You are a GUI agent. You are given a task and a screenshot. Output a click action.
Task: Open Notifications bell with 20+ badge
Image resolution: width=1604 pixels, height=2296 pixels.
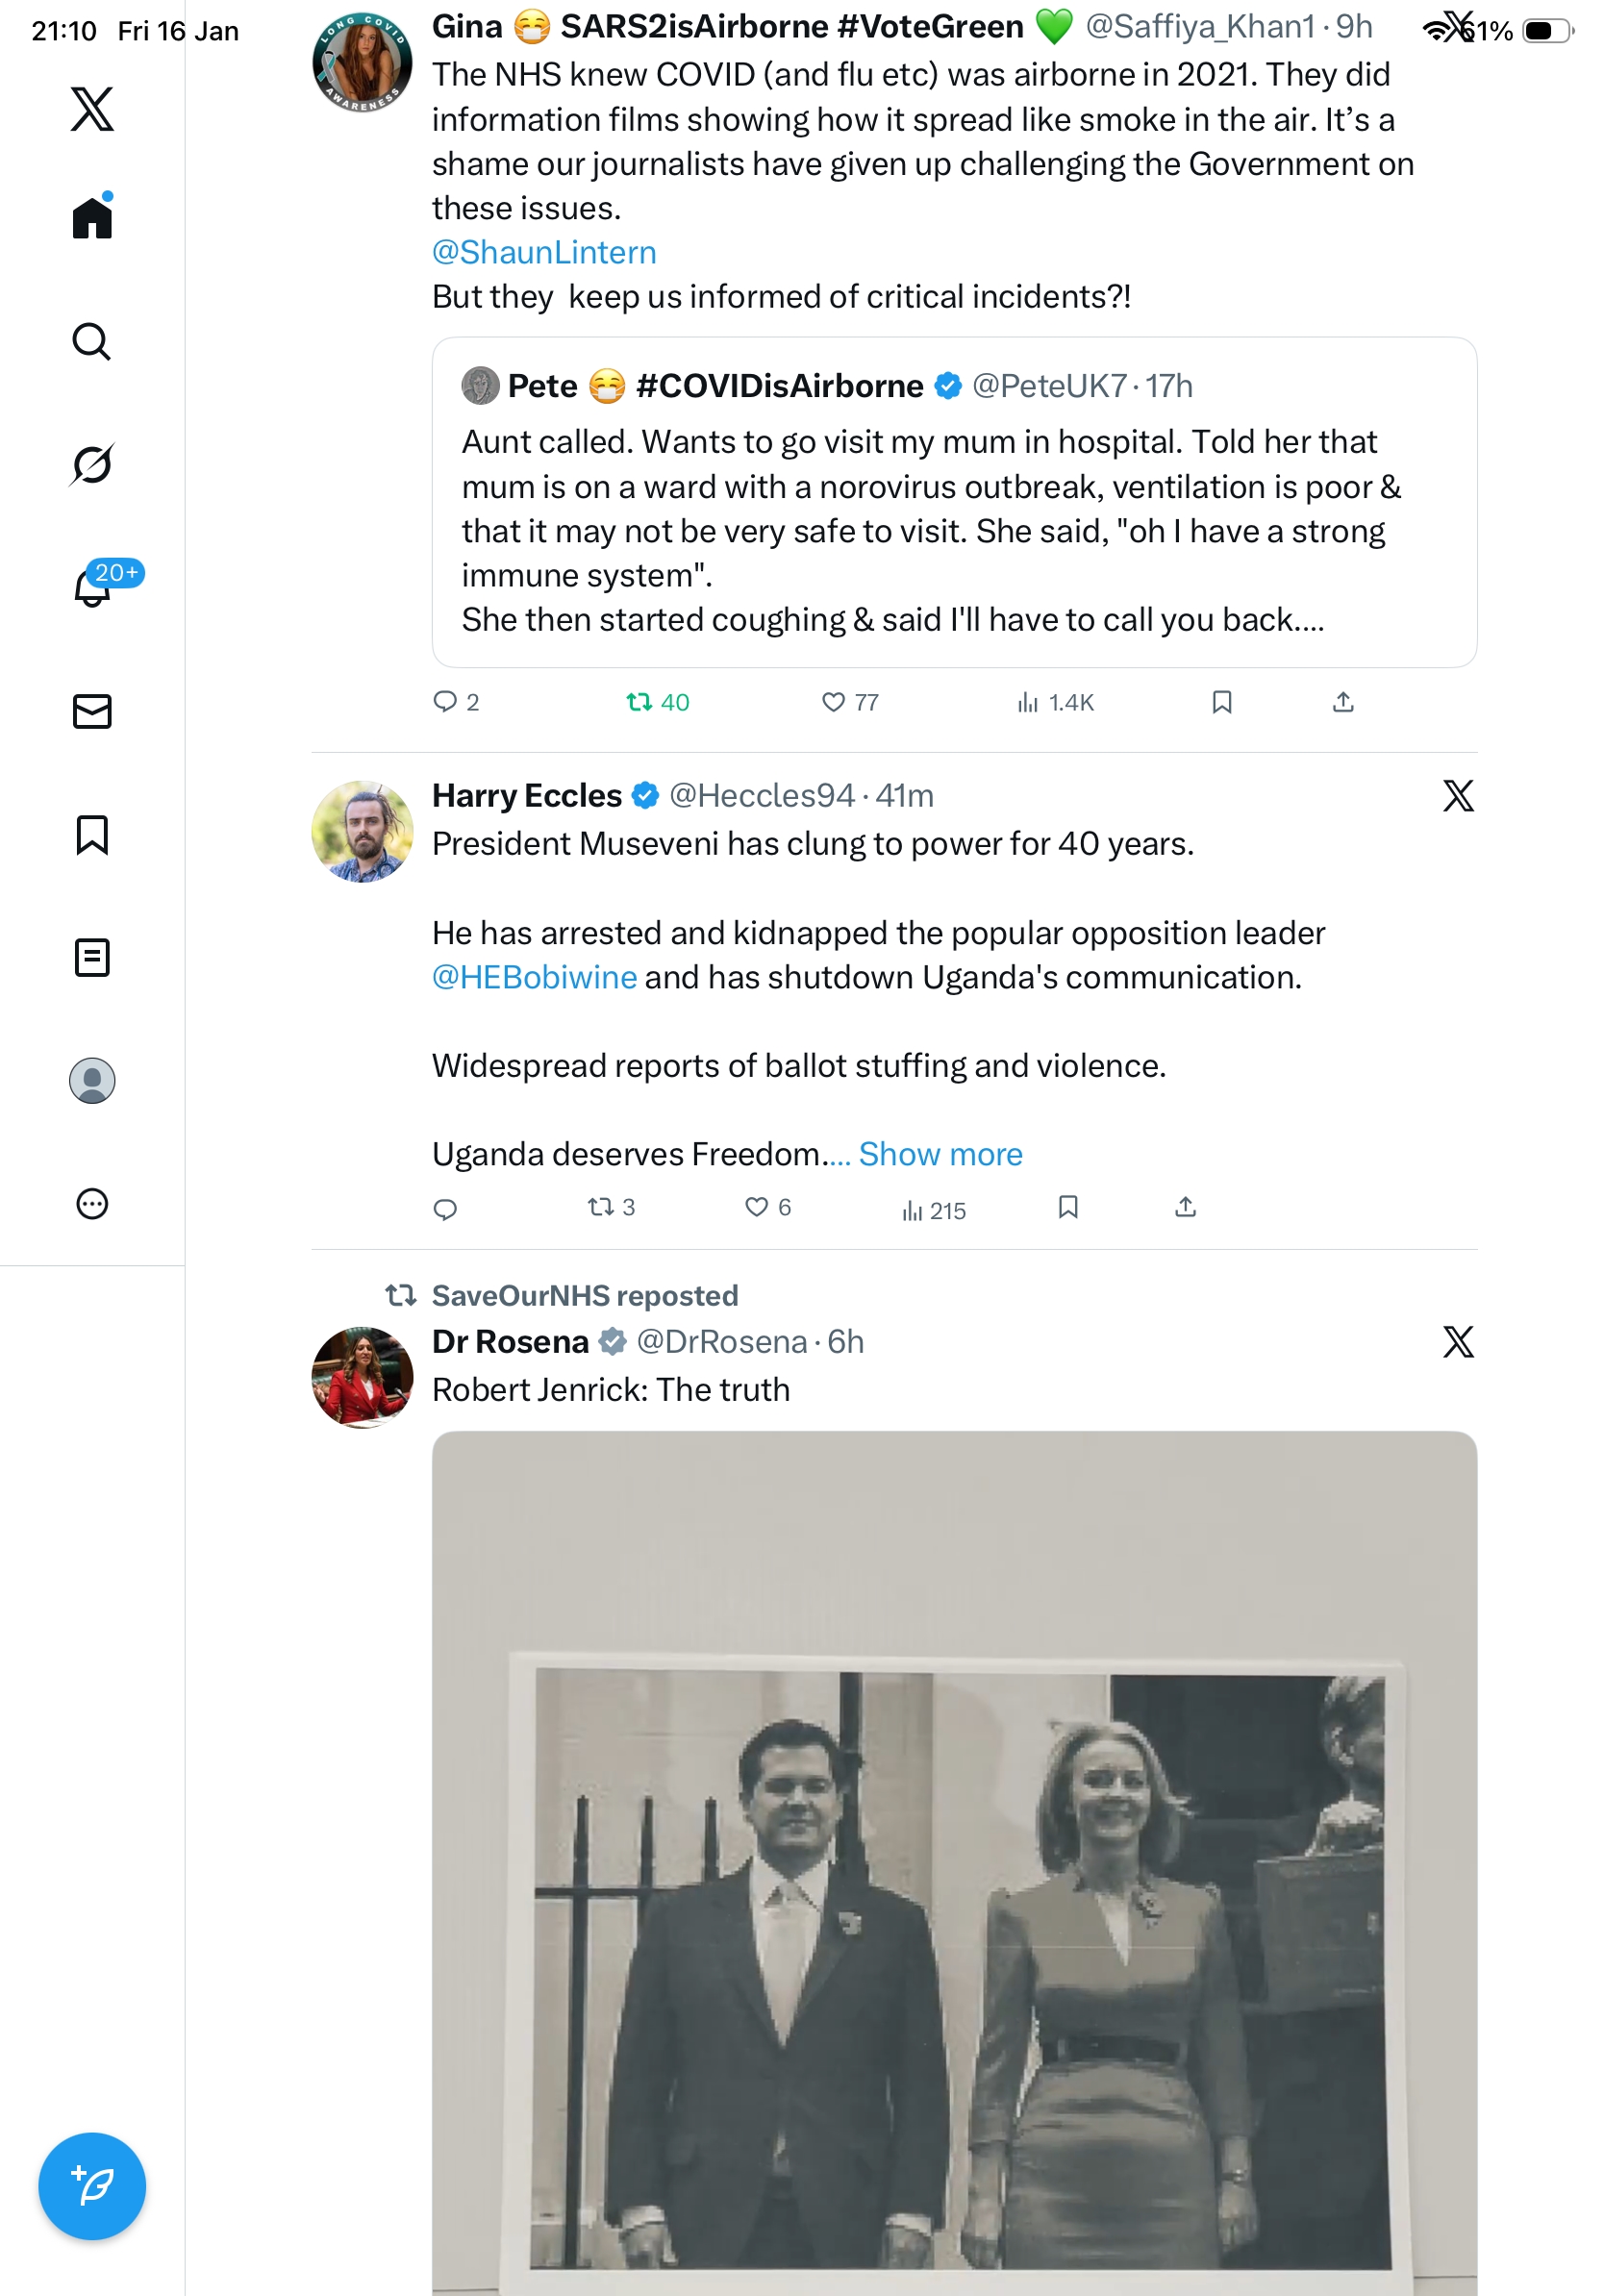coord(92,587)
